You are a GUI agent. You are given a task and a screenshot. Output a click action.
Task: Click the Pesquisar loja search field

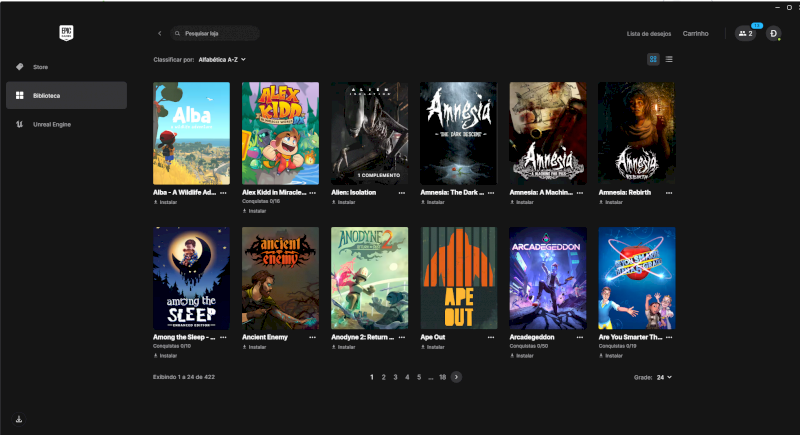tap(215, 33)
